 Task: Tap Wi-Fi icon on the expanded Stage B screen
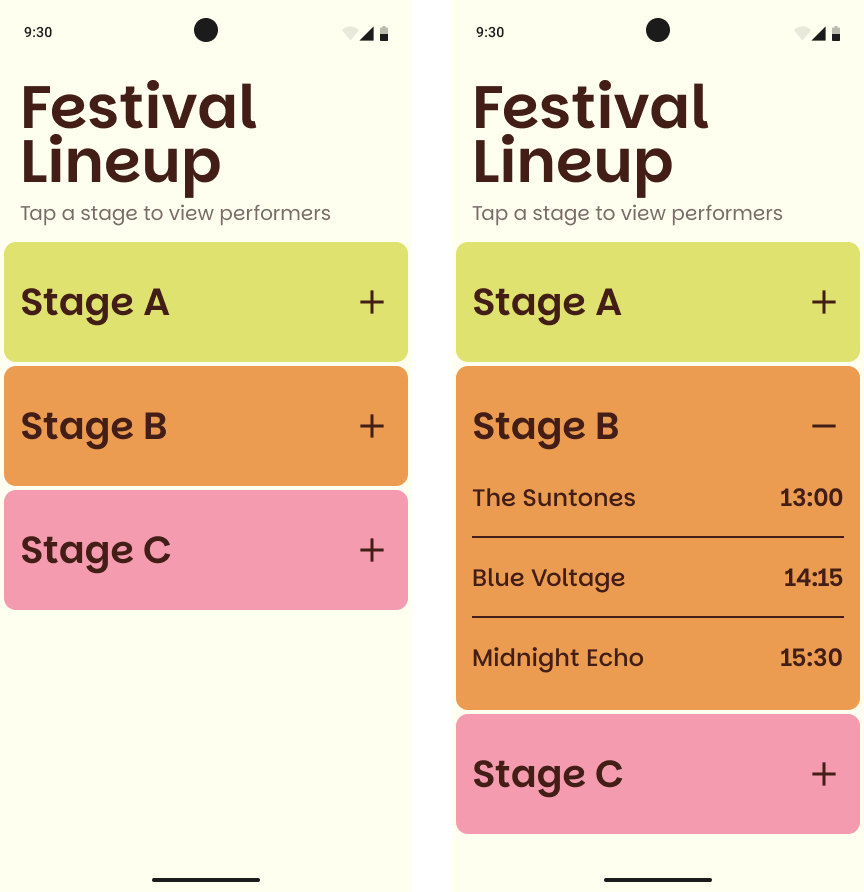800,33
